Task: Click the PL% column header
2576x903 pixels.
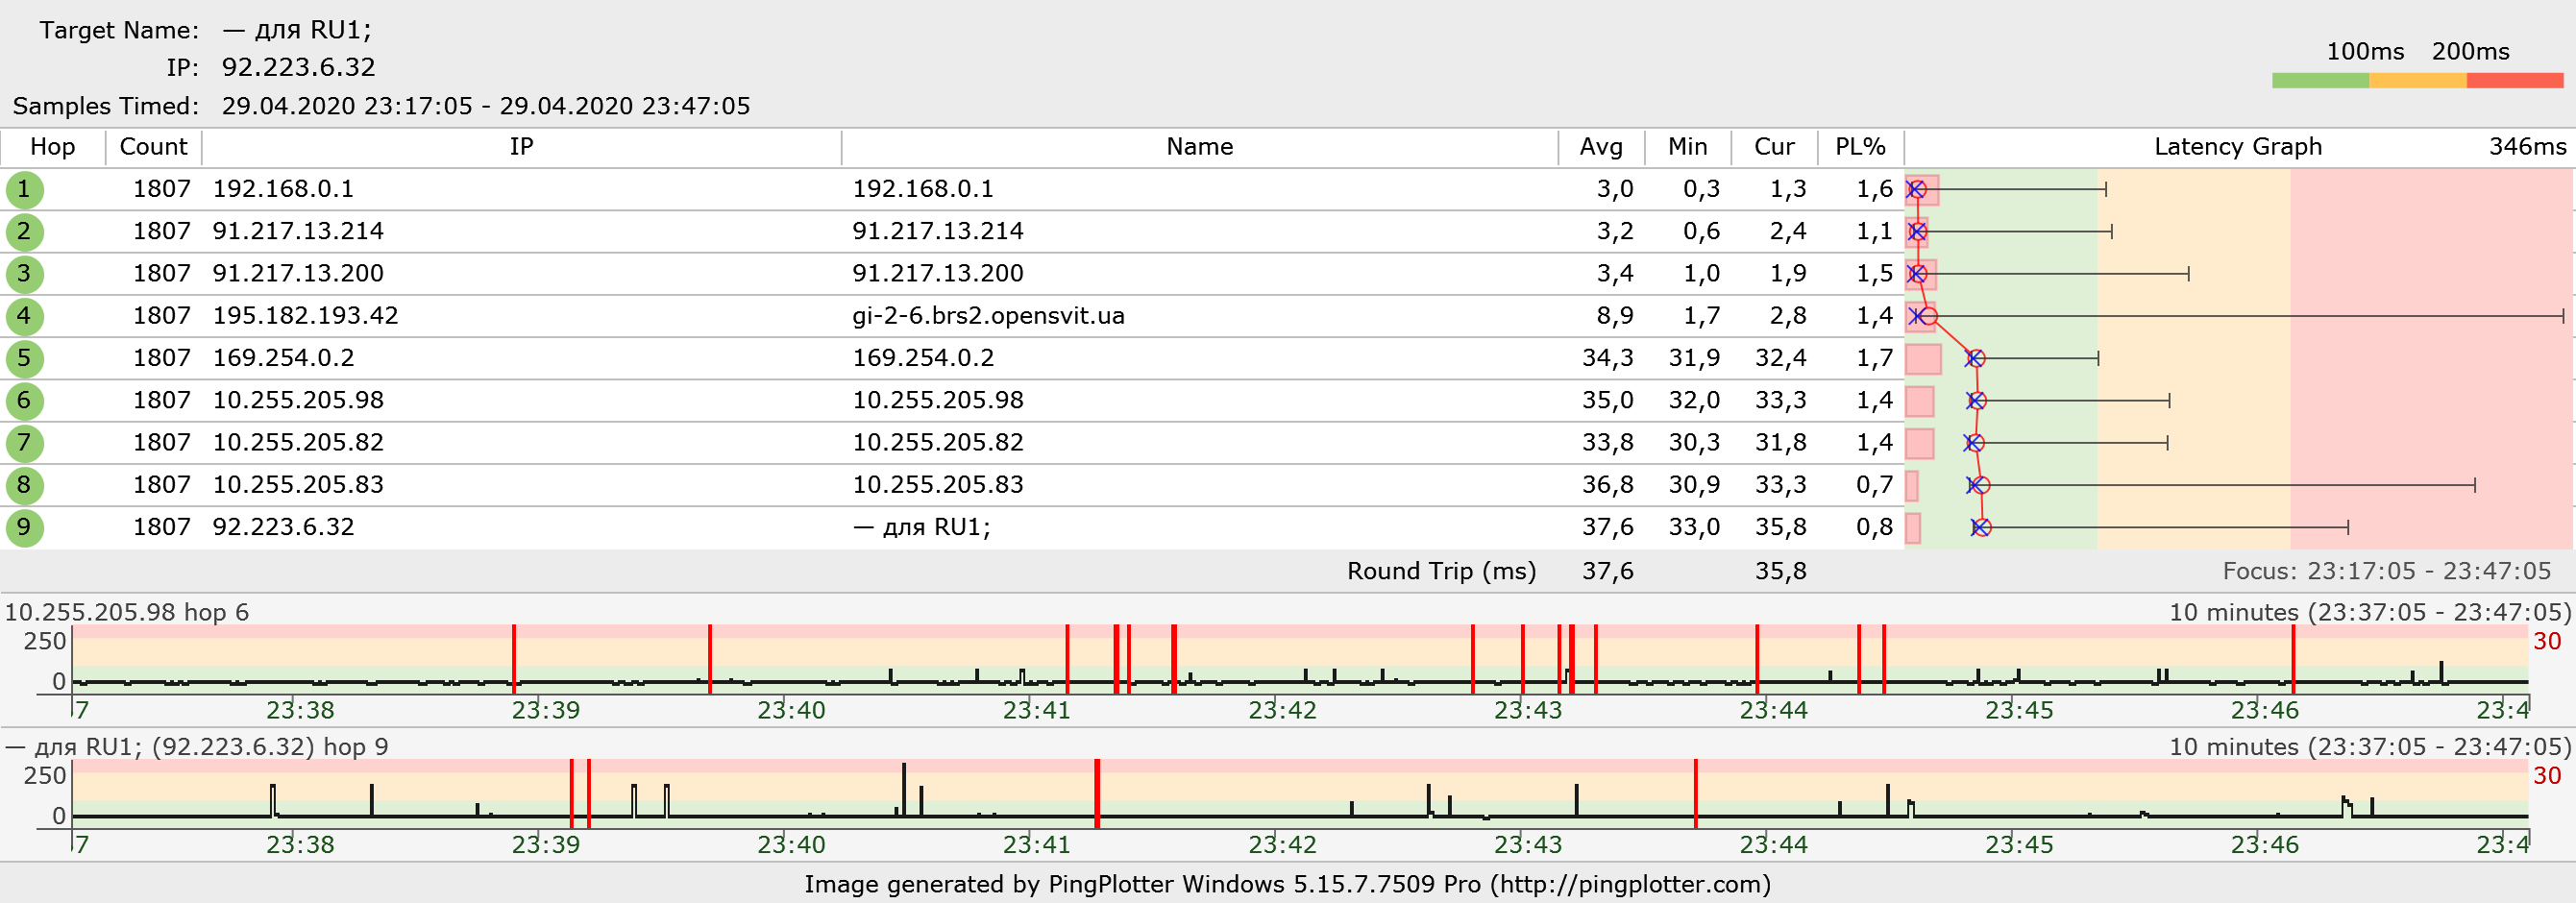Action: click(1860, 147)
